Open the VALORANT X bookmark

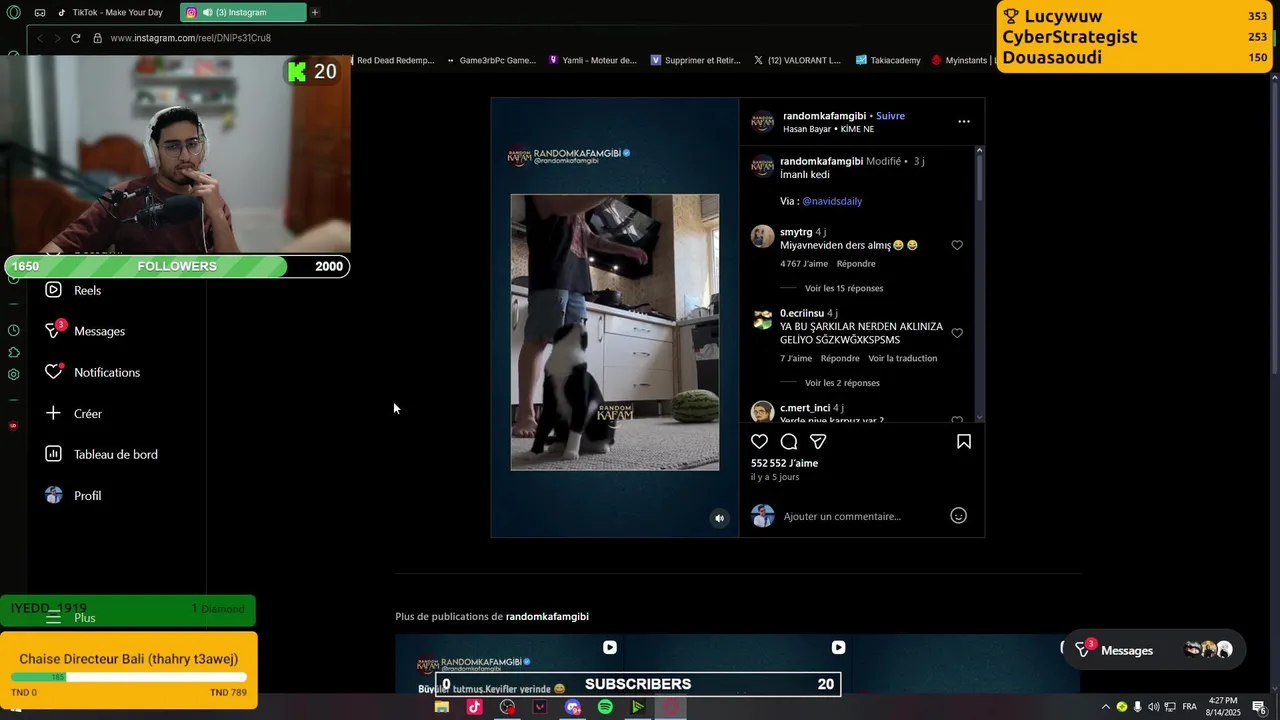click(797, 60)
